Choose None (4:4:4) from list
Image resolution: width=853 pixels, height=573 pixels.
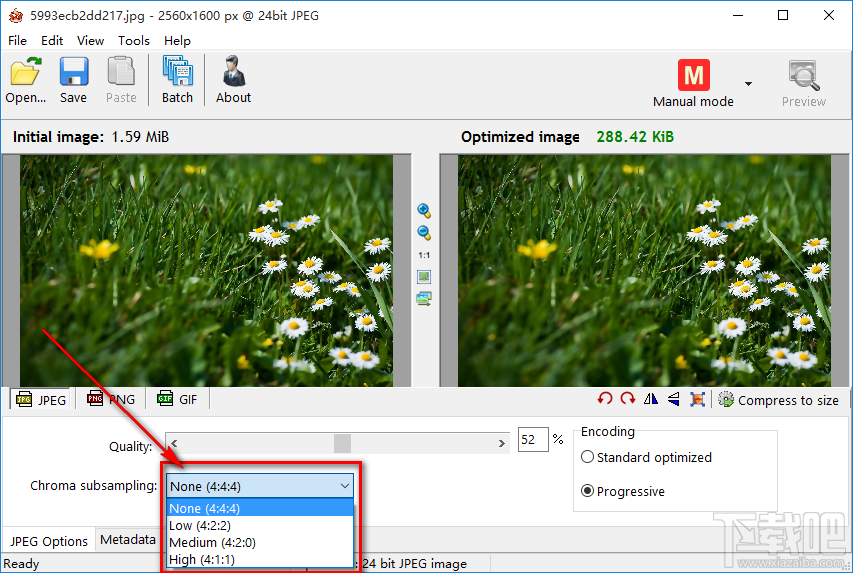[260, 508]
